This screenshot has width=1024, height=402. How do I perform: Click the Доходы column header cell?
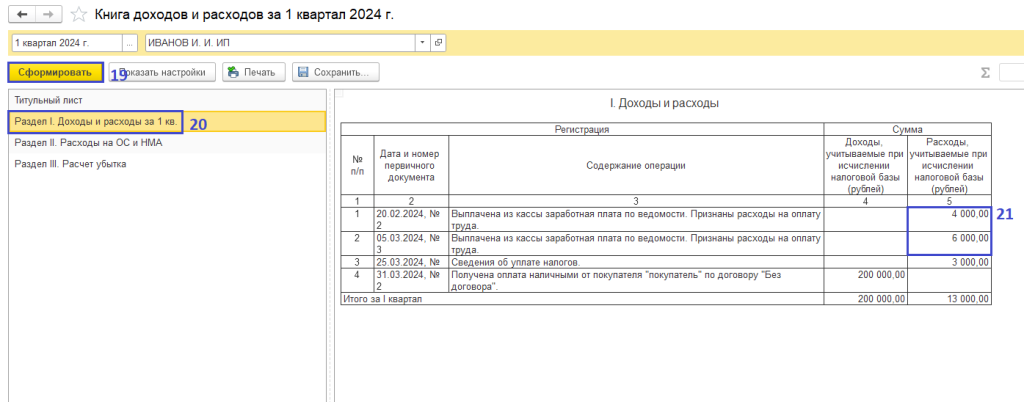click(x=866, y=165)
